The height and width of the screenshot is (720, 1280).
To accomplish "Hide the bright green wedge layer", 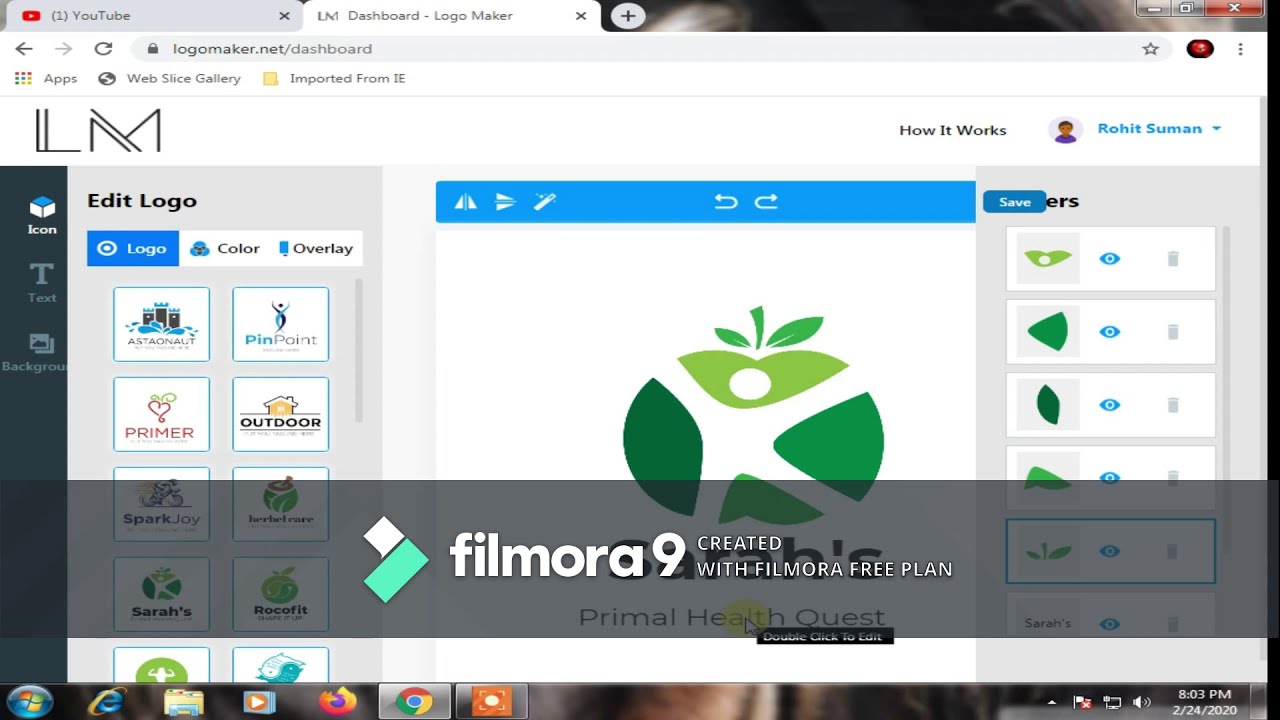I will [1110, 332].
